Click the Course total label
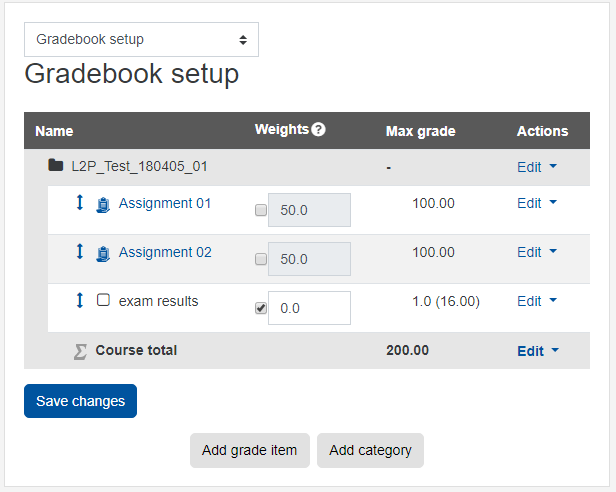This screenshot has height=492, width=616. 136,350
